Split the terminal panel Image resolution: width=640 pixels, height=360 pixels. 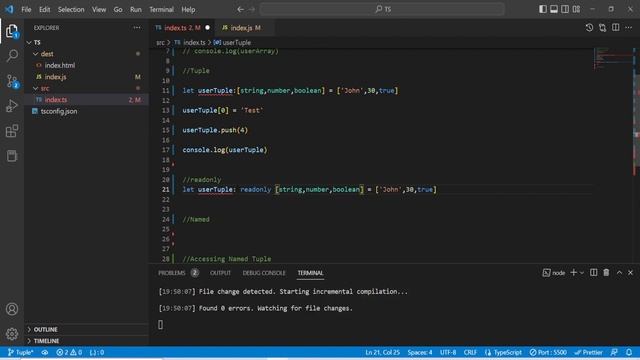tap(593, 272)
